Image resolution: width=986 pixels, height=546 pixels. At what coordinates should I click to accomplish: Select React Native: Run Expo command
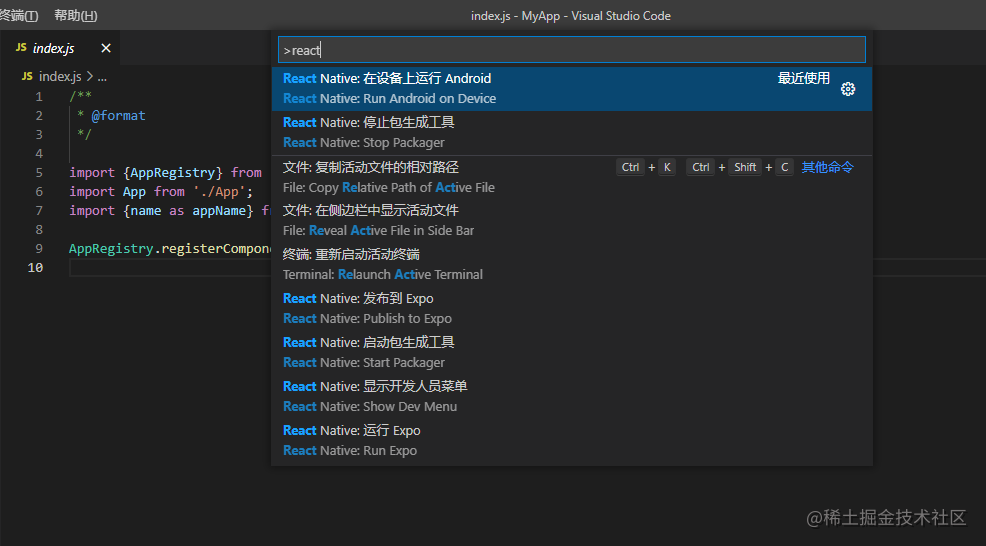click(x=572, y=441)
